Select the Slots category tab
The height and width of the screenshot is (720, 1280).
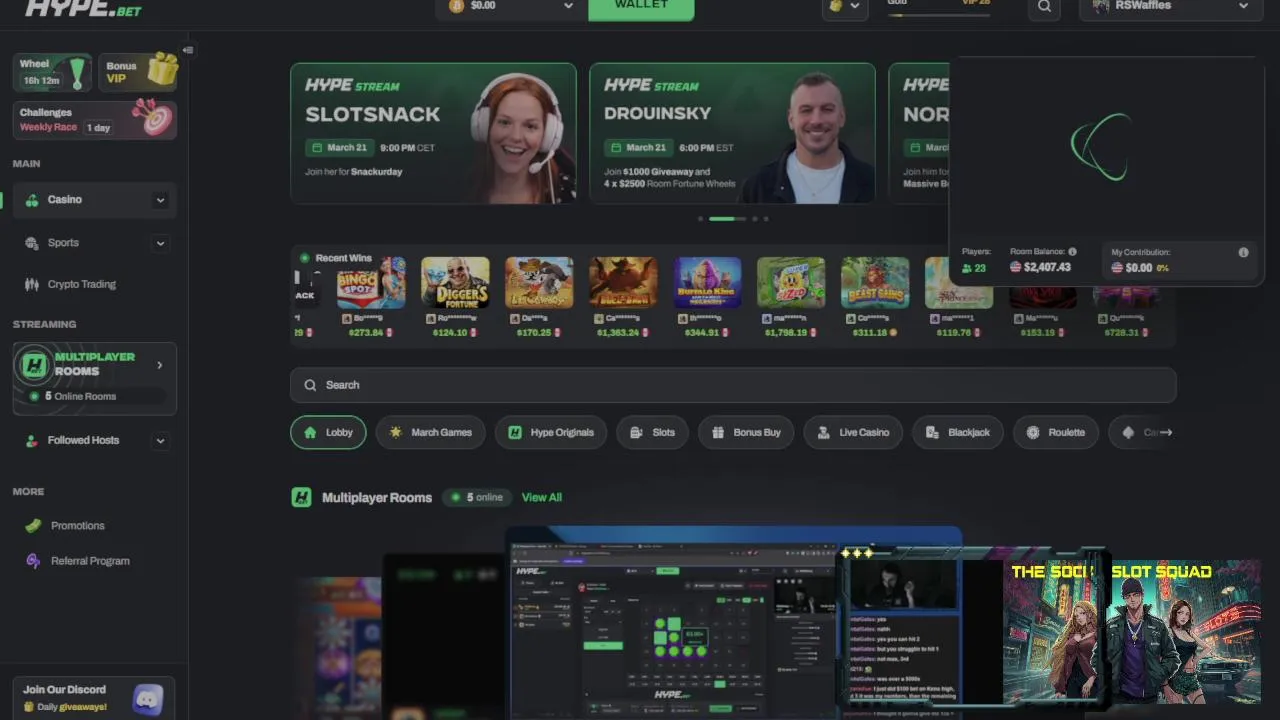(x=652, y=432)
